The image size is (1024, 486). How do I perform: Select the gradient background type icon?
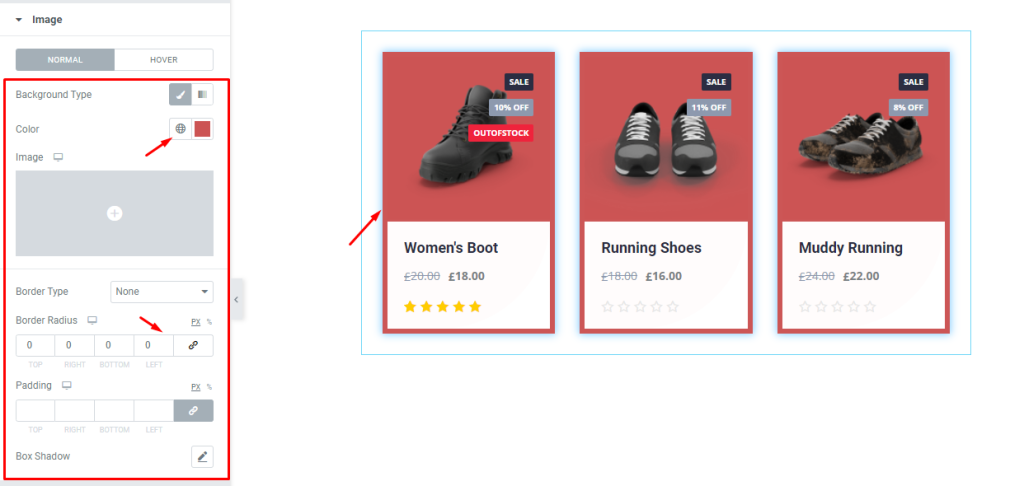click(x=202, y=95)
